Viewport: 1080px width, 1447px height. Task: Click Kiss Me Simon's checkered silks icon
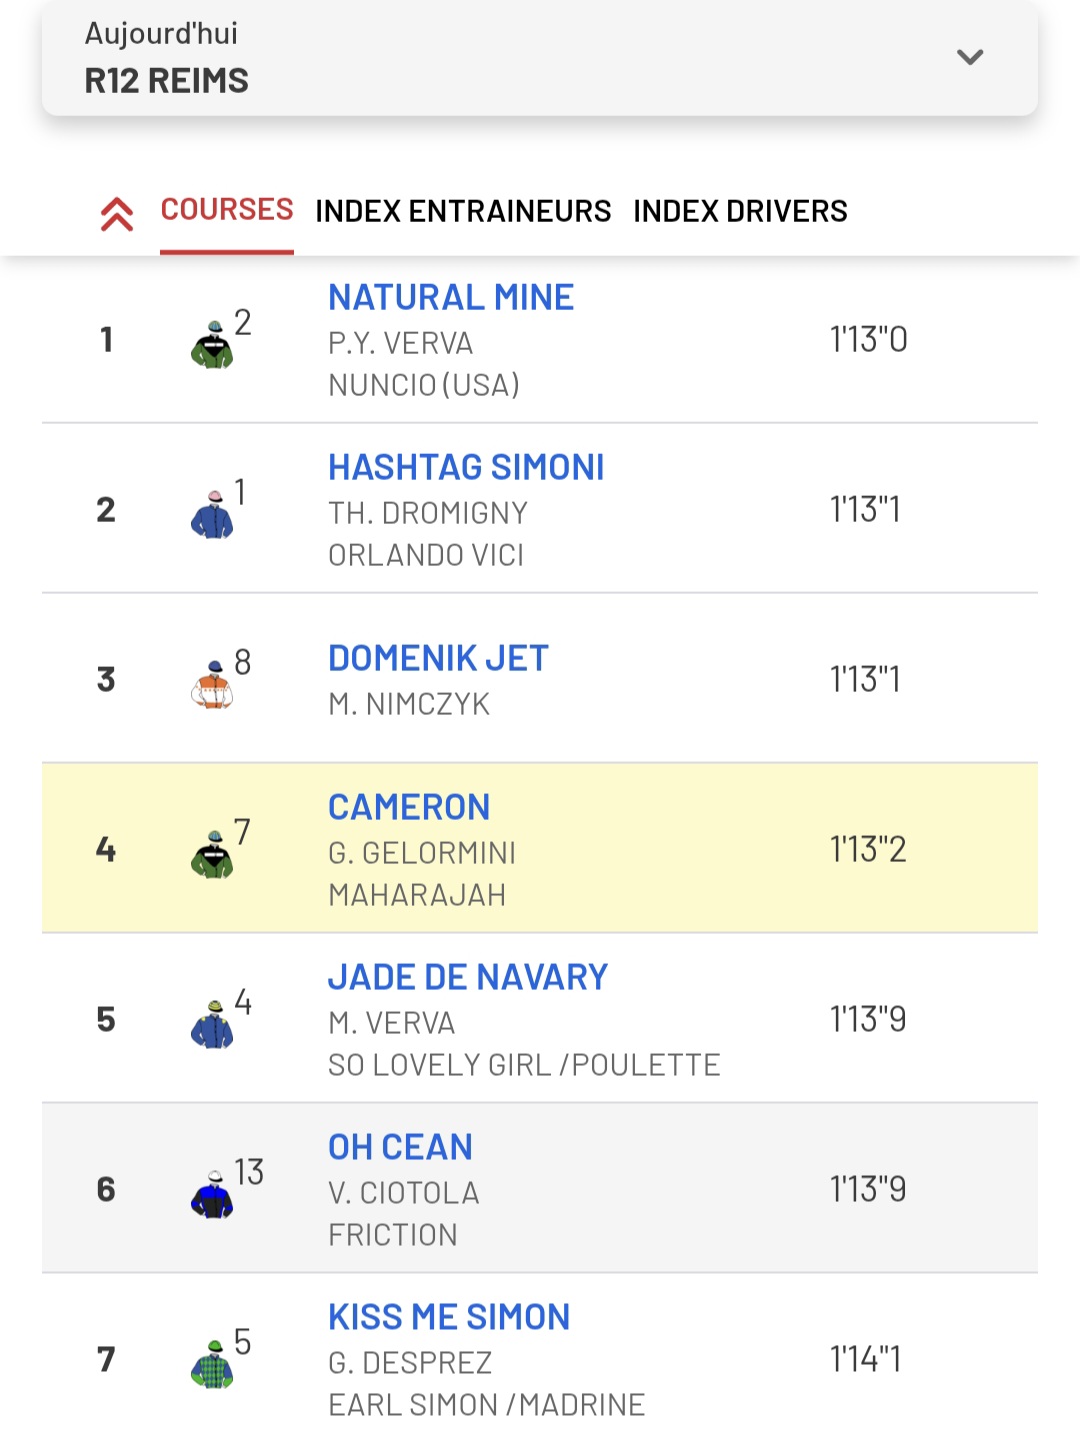(x=212, y=1365)
